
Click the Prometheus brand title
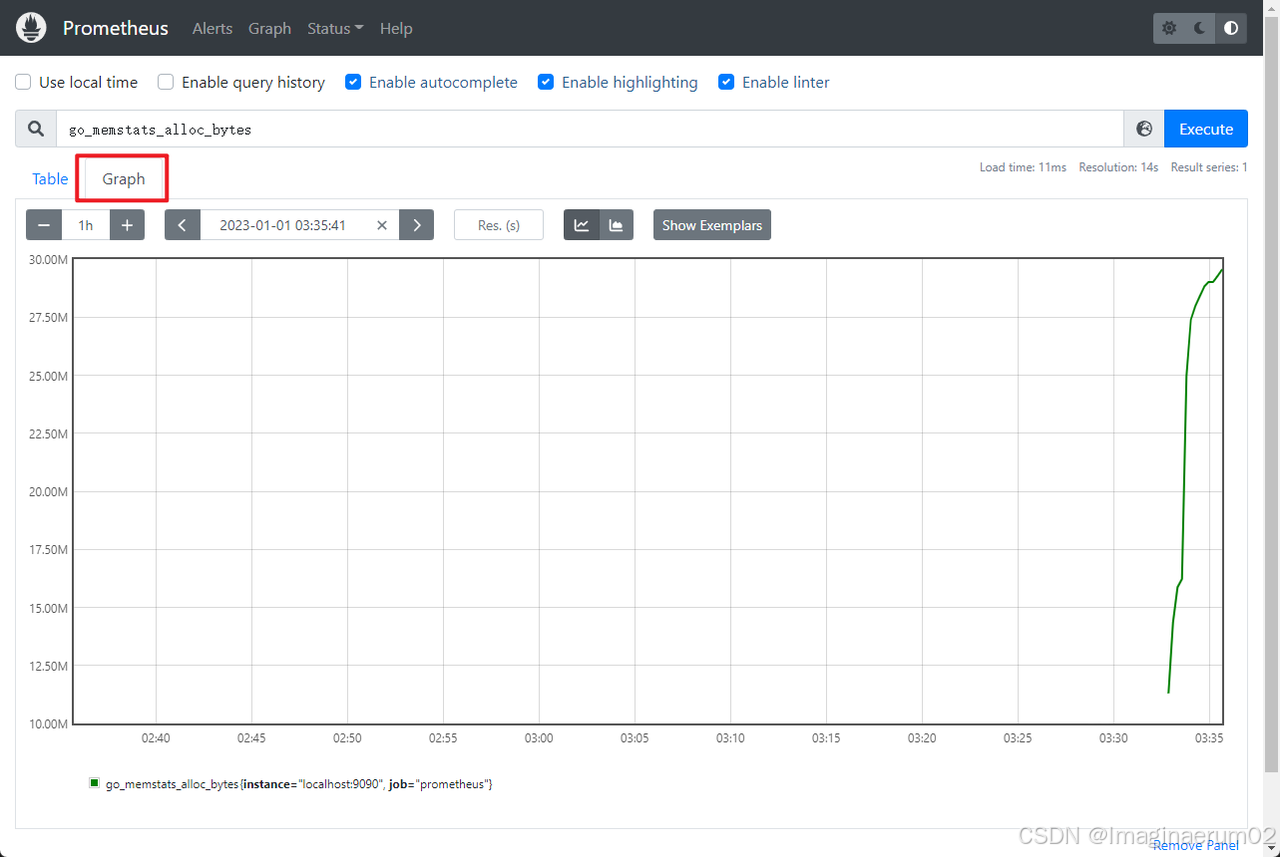(x=116, y=28)
